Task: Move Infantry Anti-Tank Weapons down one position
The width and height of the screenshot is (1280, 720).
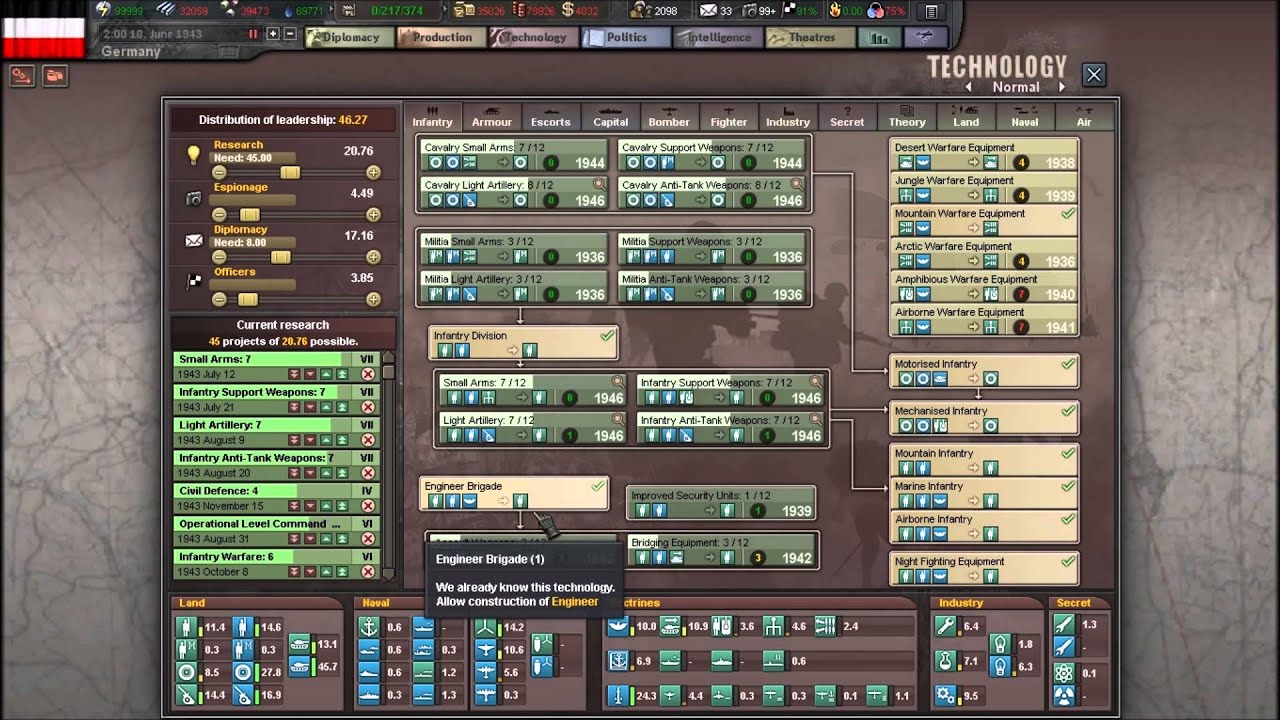Action: (310, 473)
